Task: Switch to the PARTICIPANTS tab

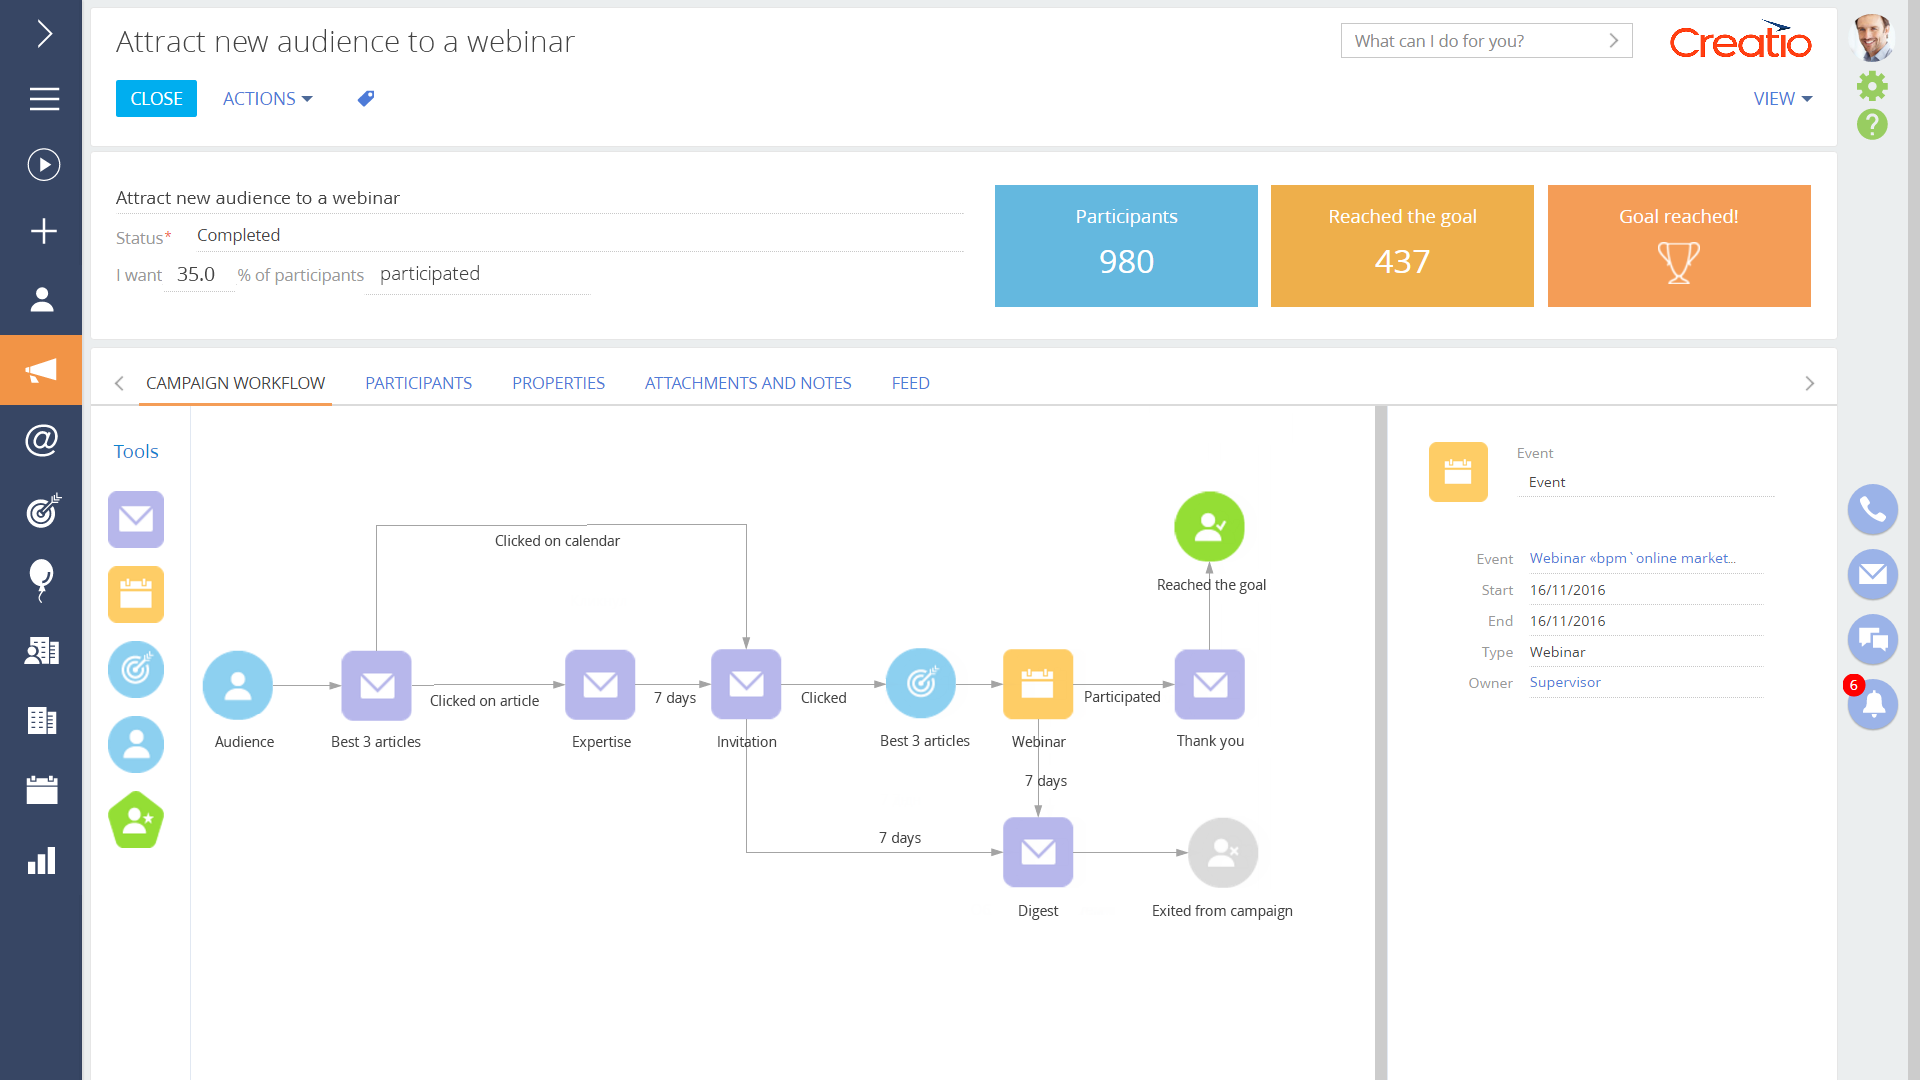Action: (x=418, y=382)
